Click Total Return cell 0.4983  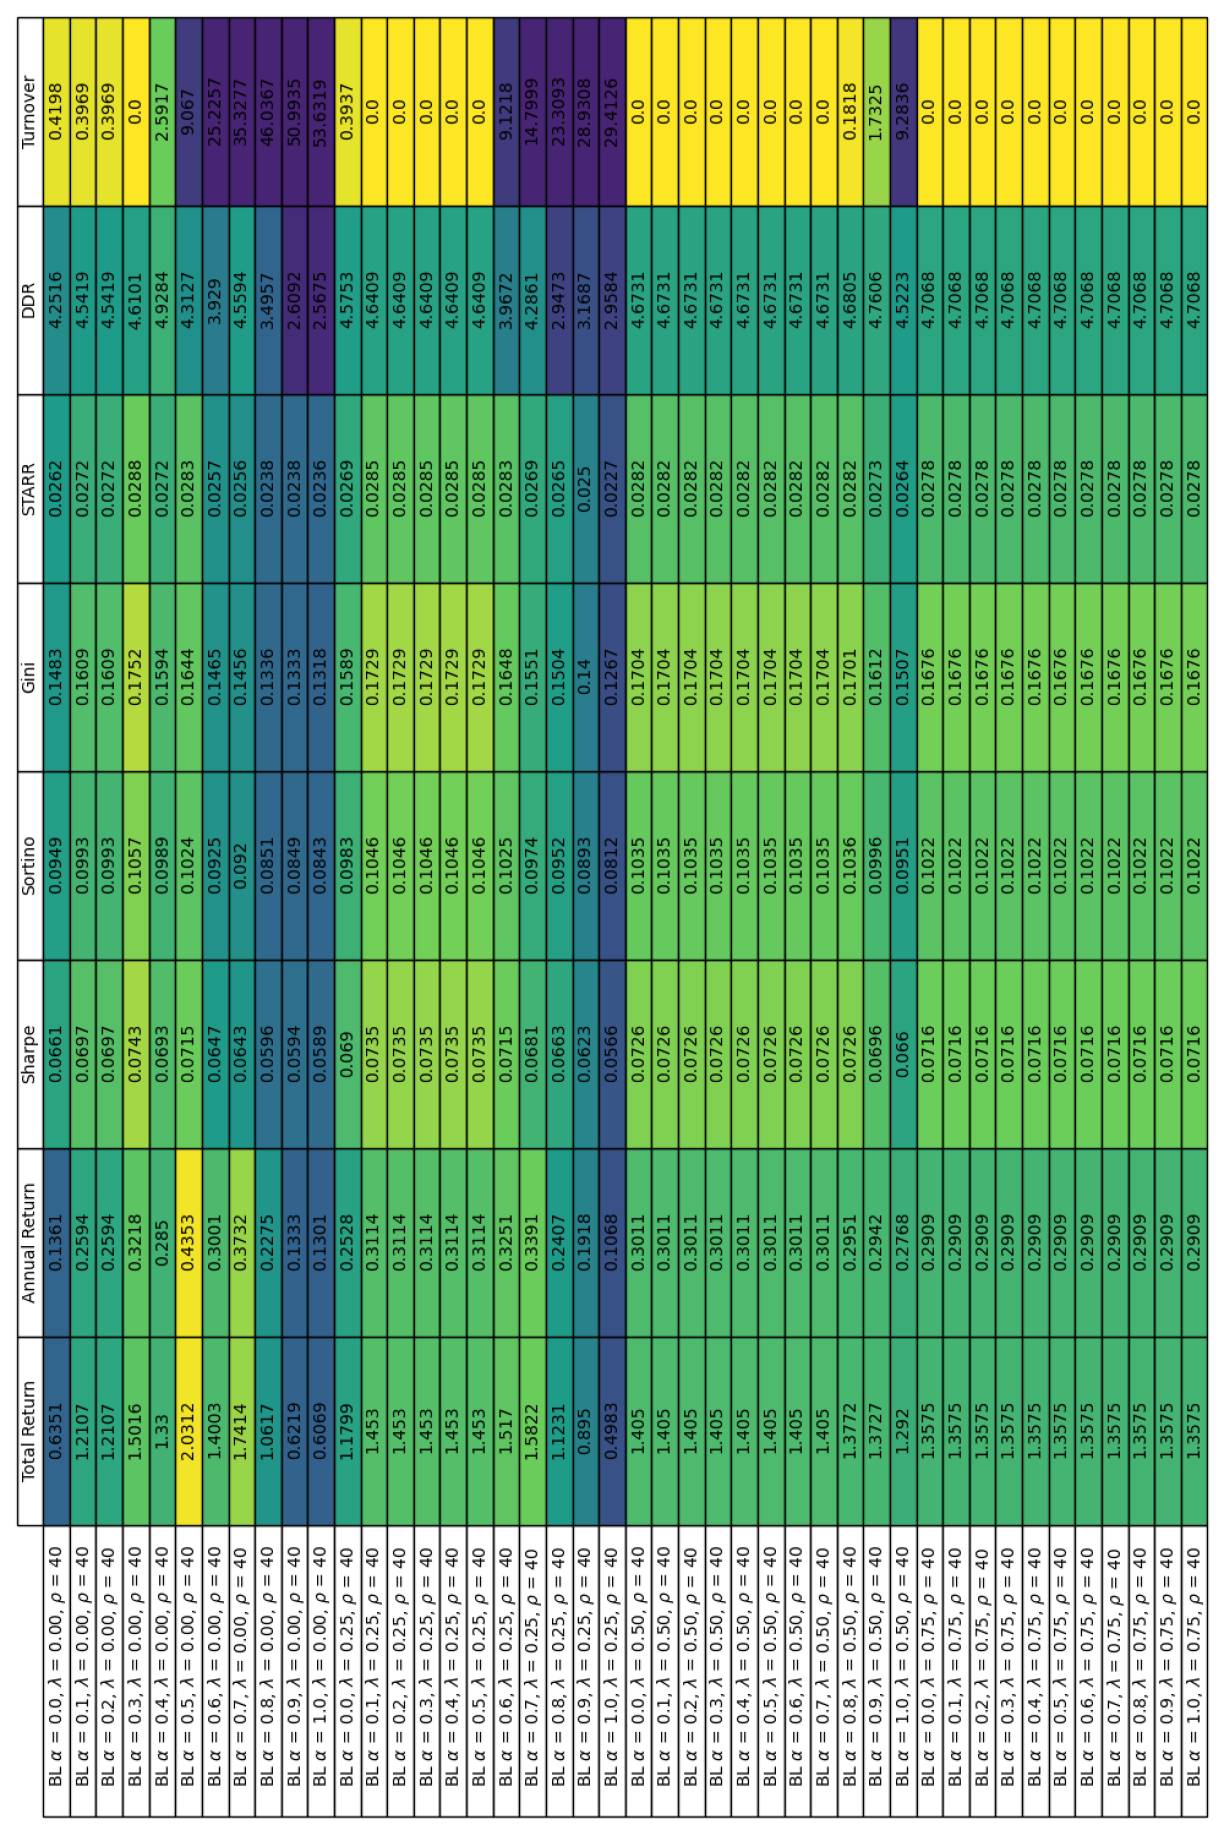613,1431
